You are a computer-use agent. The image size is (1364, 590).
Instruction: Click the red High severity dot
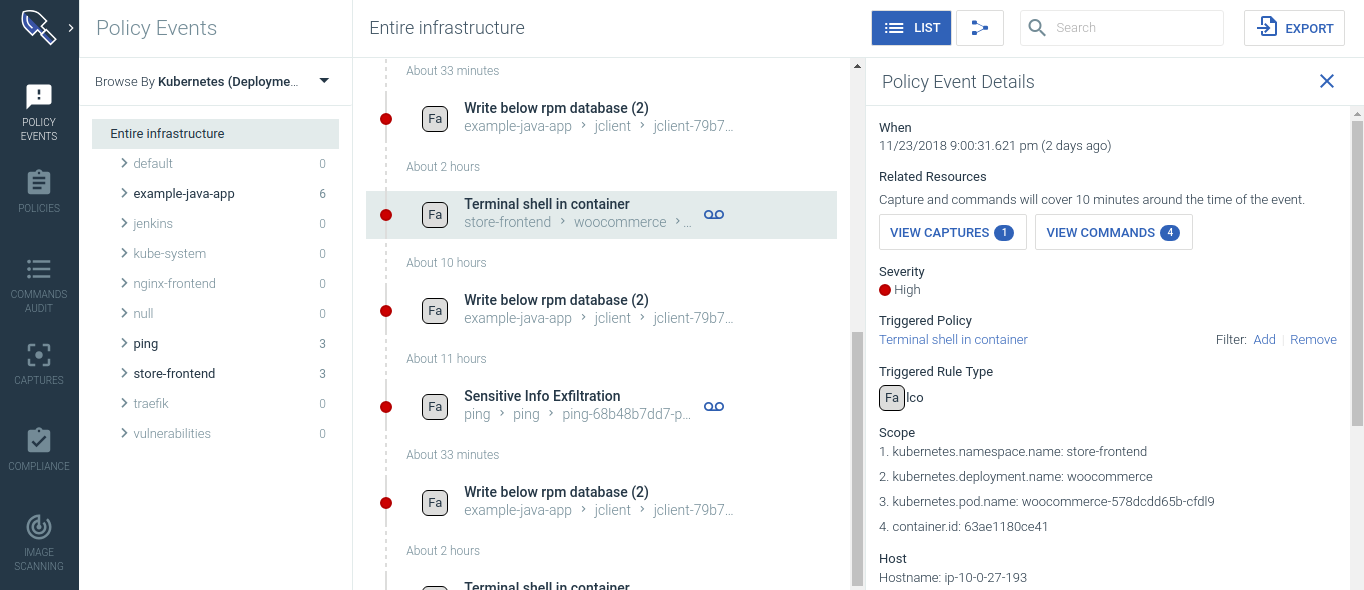[x=886, y=290]
